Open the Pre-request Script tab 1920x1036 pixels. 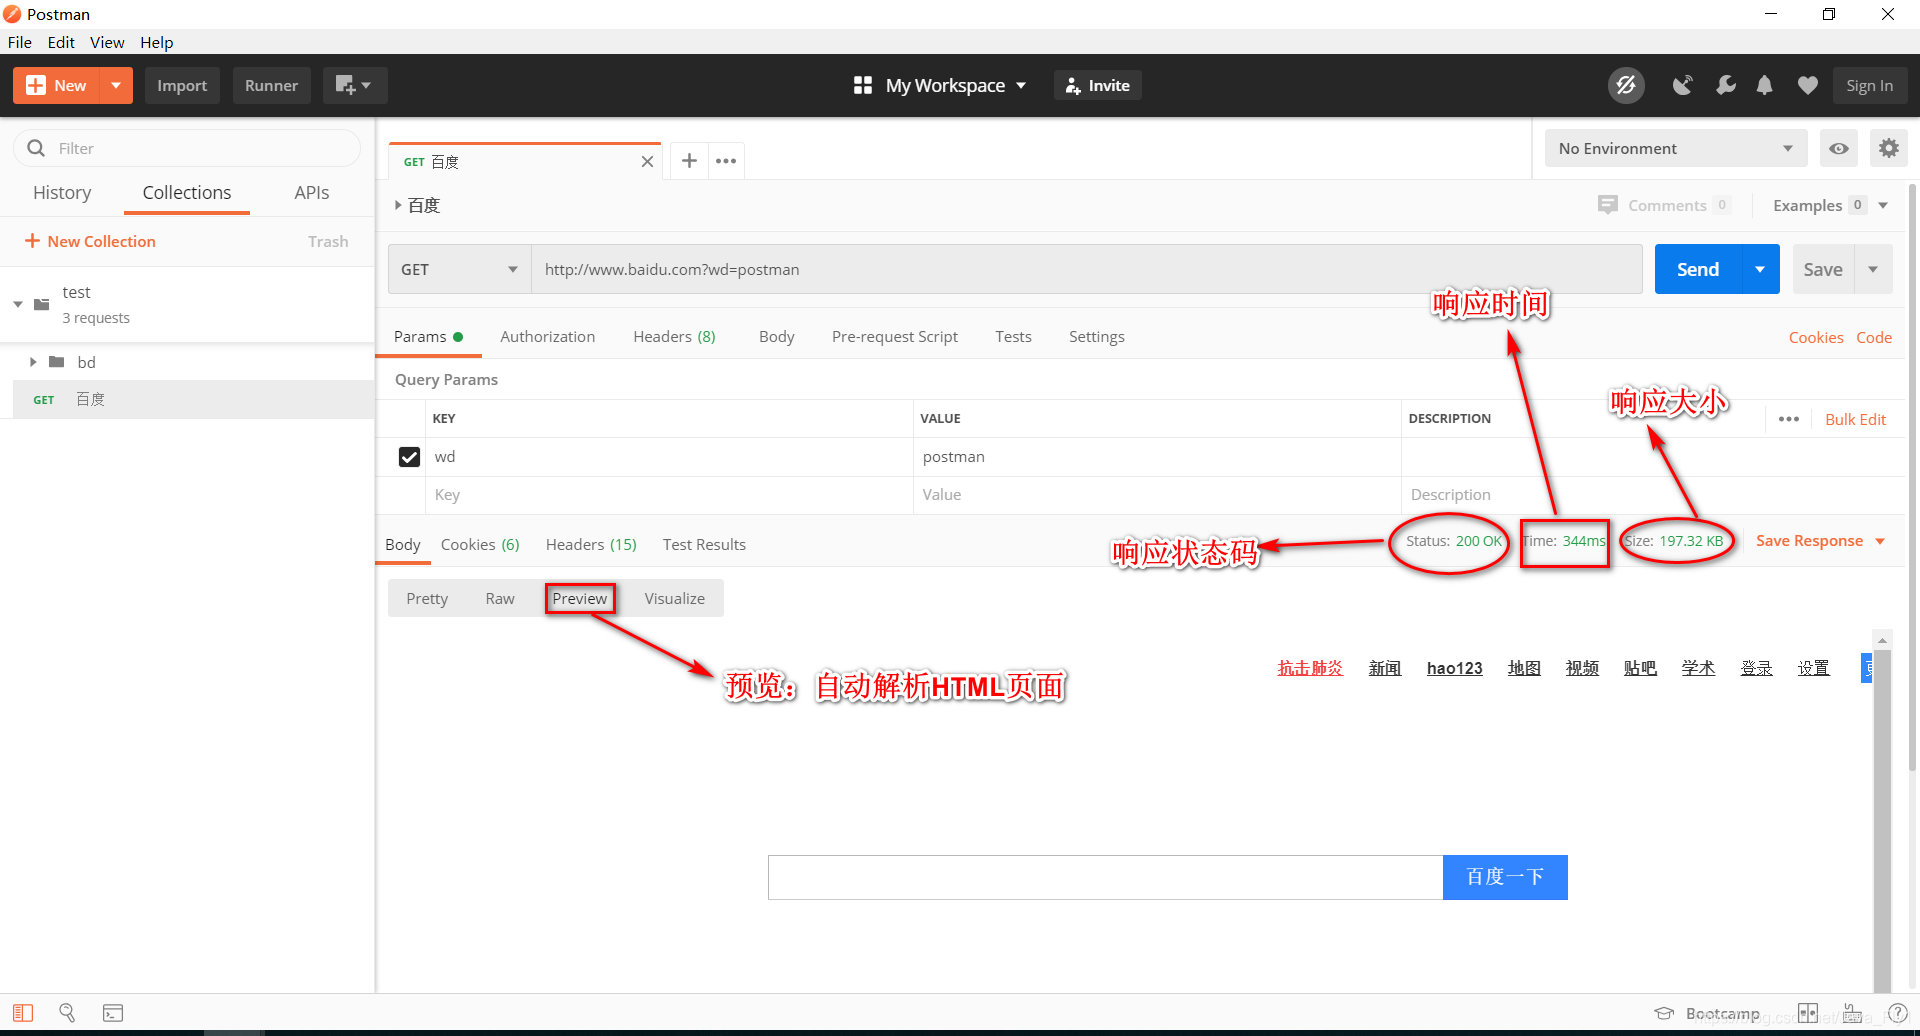click(x=894, y=337)
